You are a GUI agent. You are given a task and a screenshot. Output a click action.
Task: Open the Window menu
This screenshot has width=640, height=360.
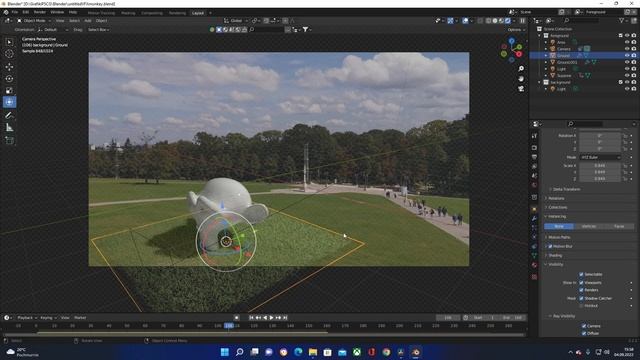pos(57,12)
